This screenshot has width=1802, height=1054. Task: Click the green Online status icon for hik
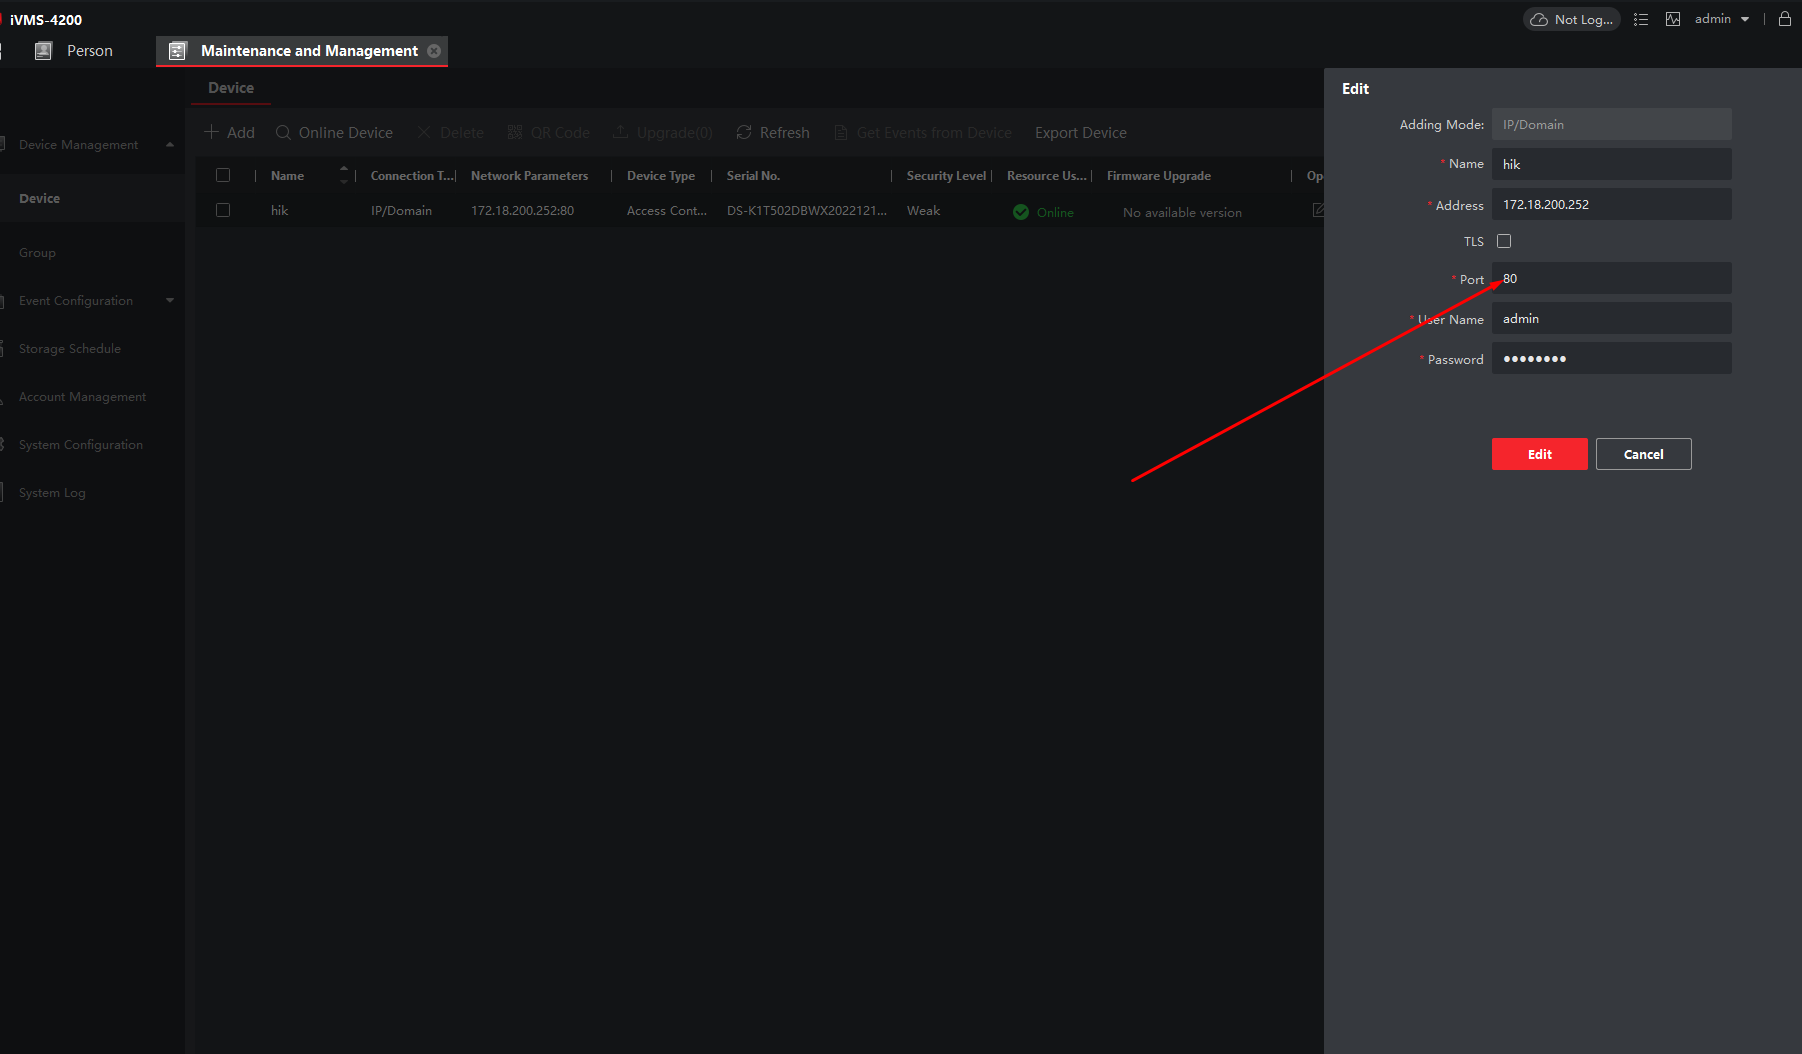point(1021,212)
